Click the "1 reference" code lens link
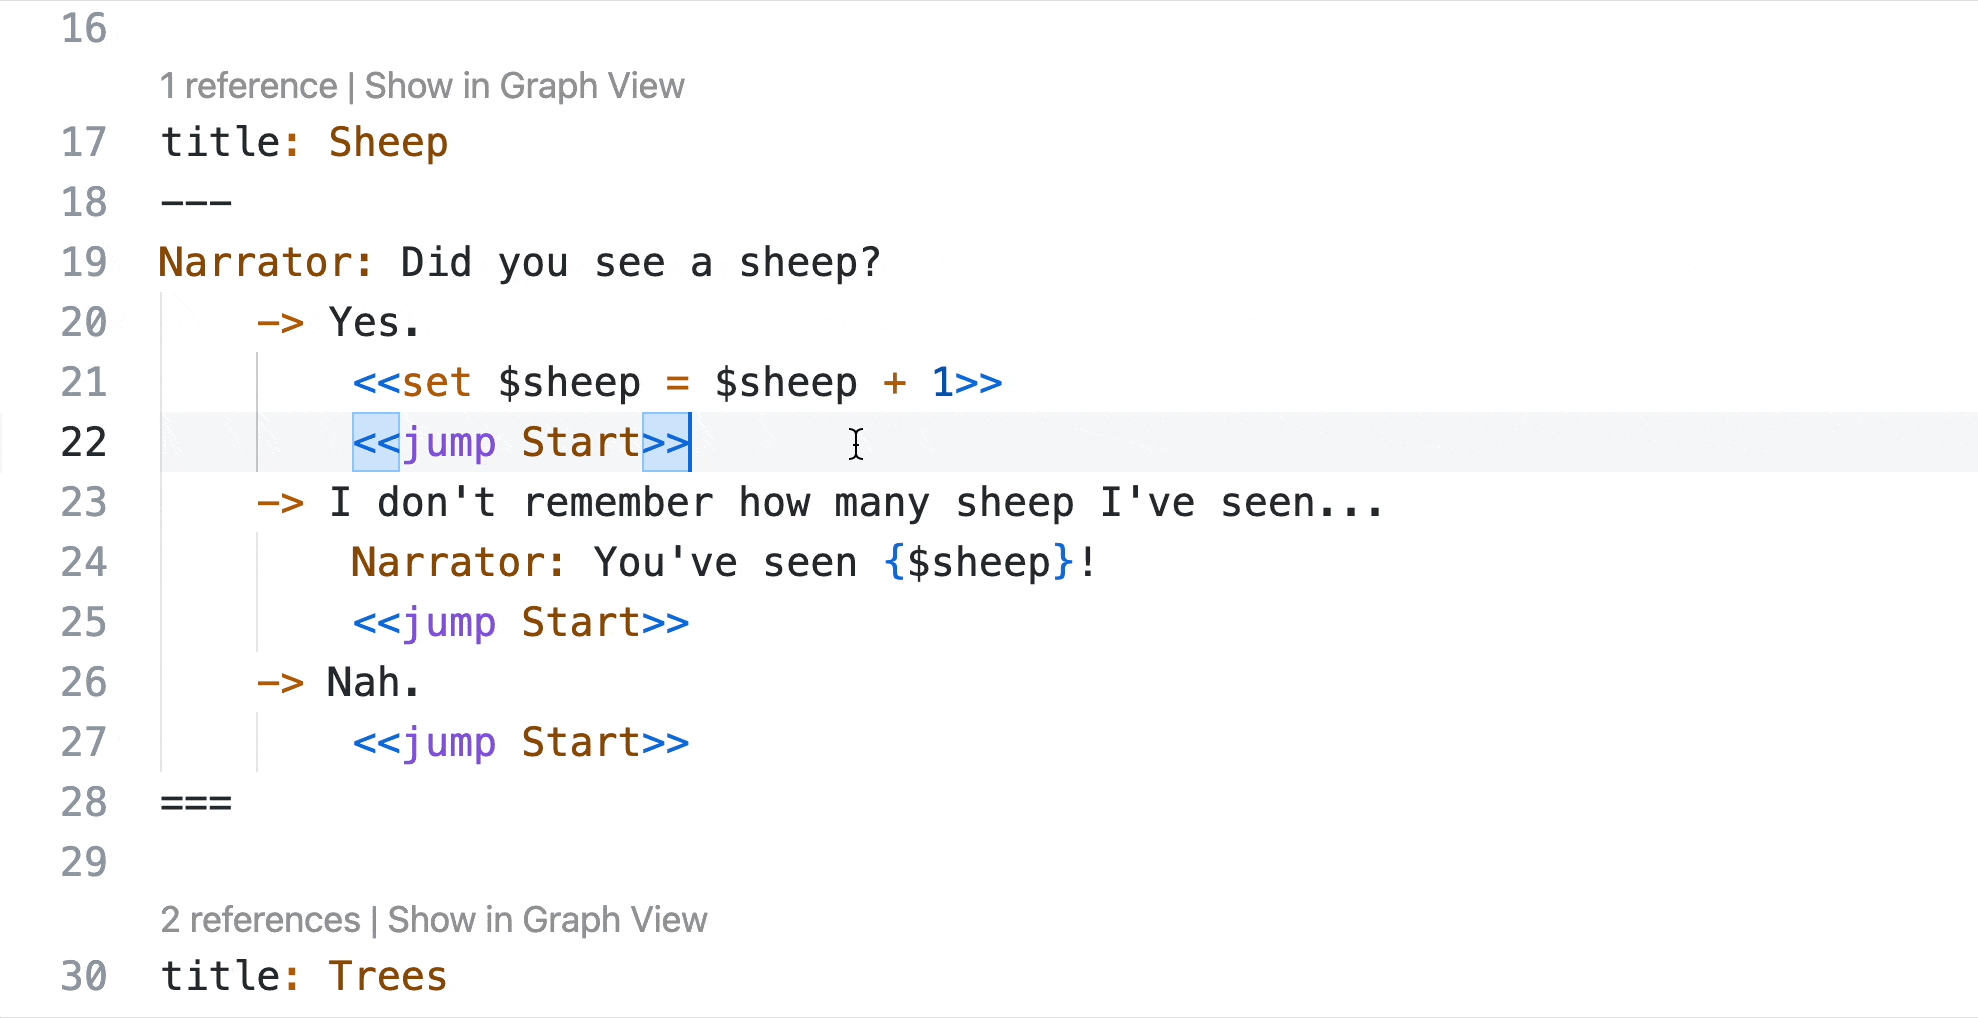Image resolution: width=1978 pixels, height=1018 pixels. [x=249, y=86]
